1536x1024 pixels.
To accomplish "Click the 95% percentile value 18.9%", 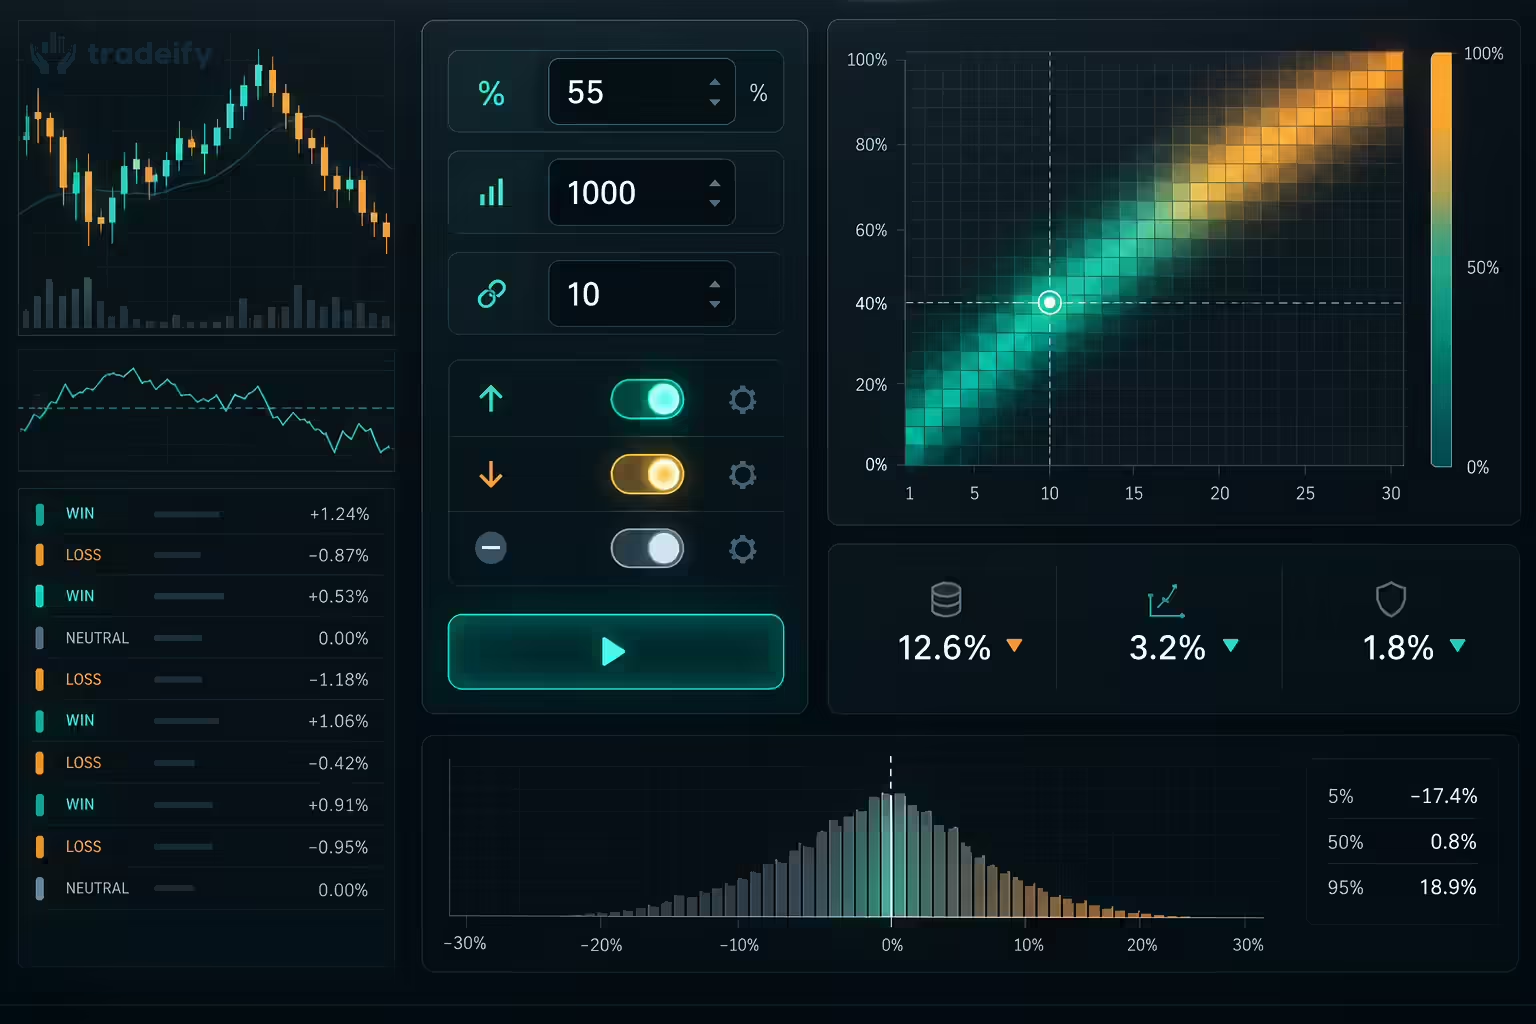I will tap(1448, 887).
